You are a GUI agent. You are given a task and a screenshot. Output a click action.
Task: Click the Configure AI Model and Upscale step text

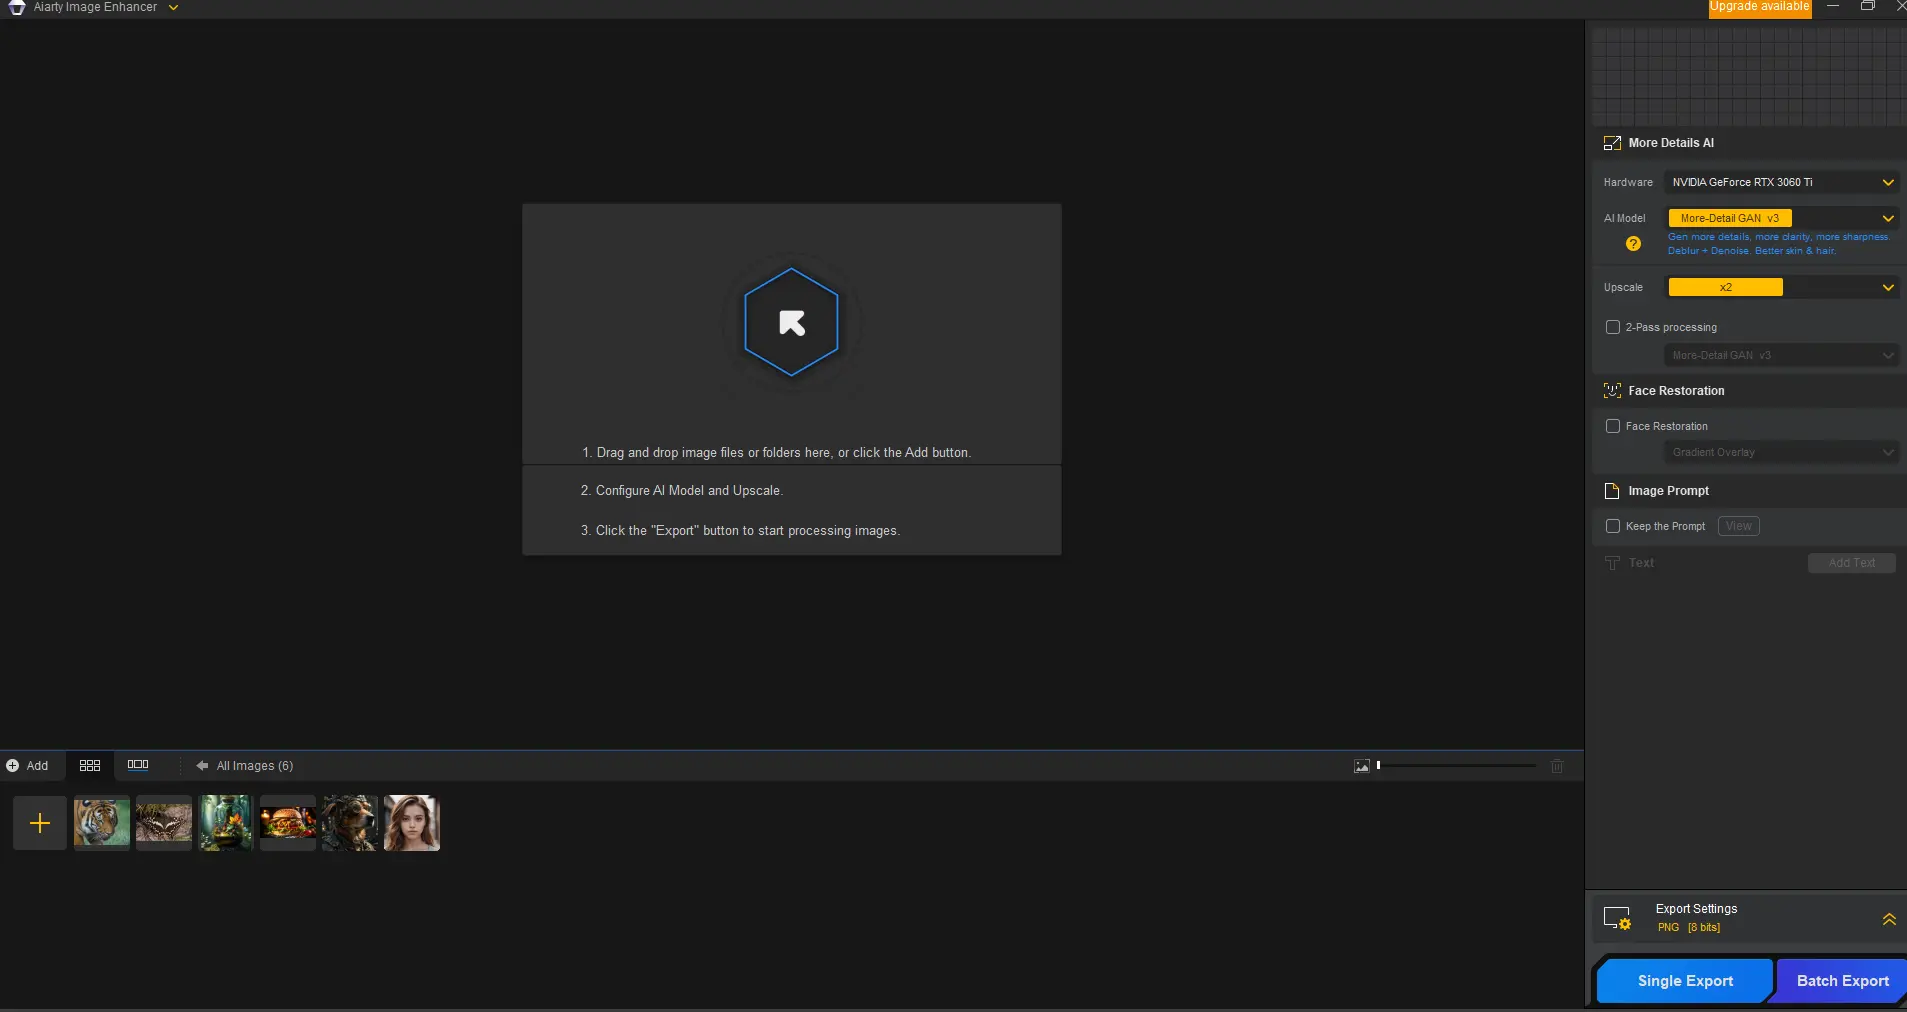681,491
